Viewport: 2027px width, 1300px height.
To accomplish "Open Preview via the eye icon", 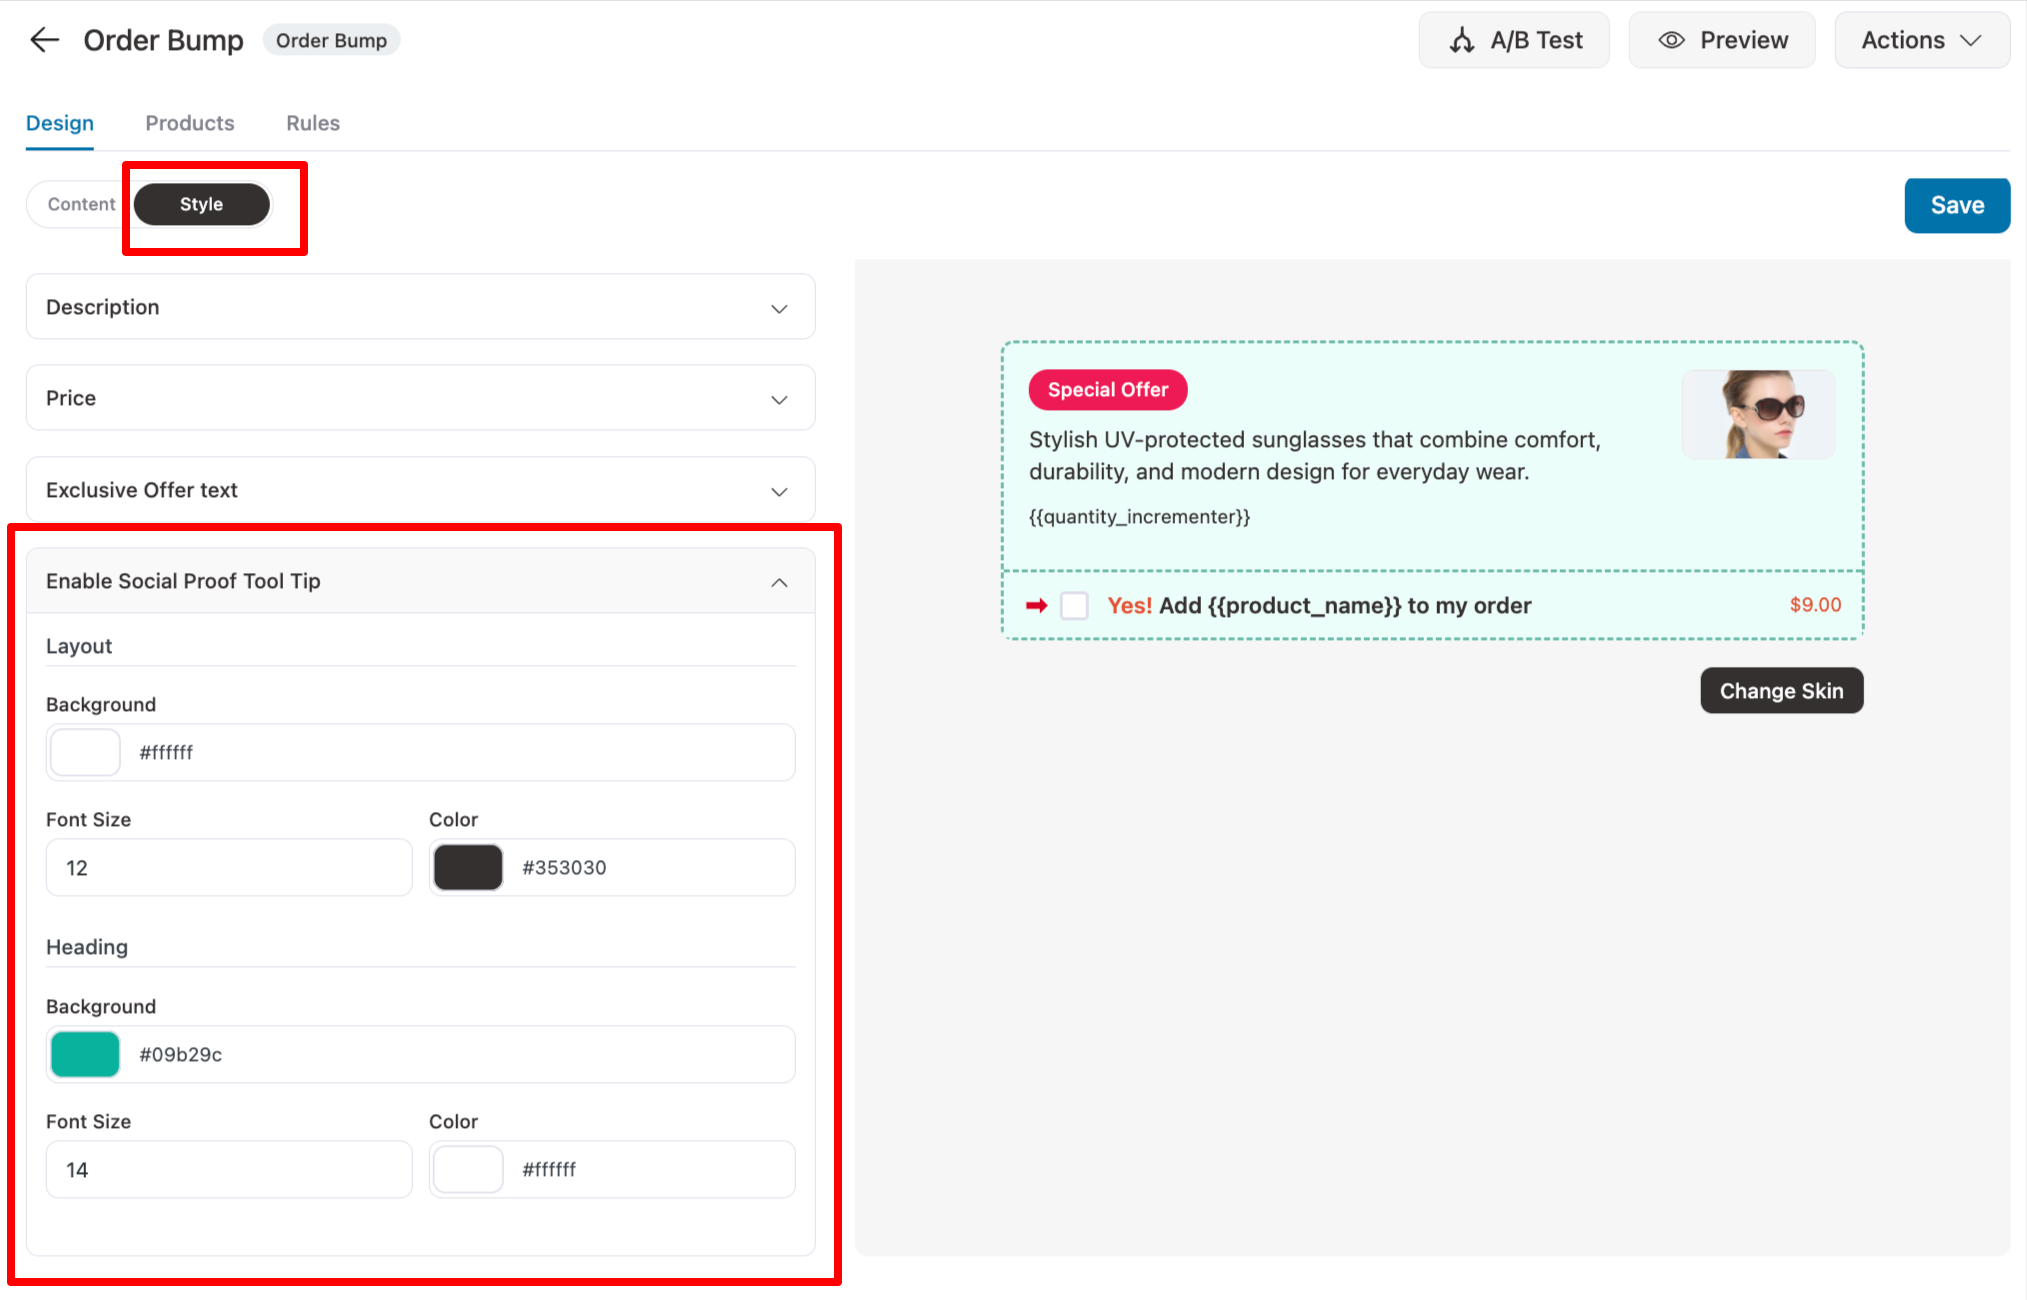I will (1671, 40).
